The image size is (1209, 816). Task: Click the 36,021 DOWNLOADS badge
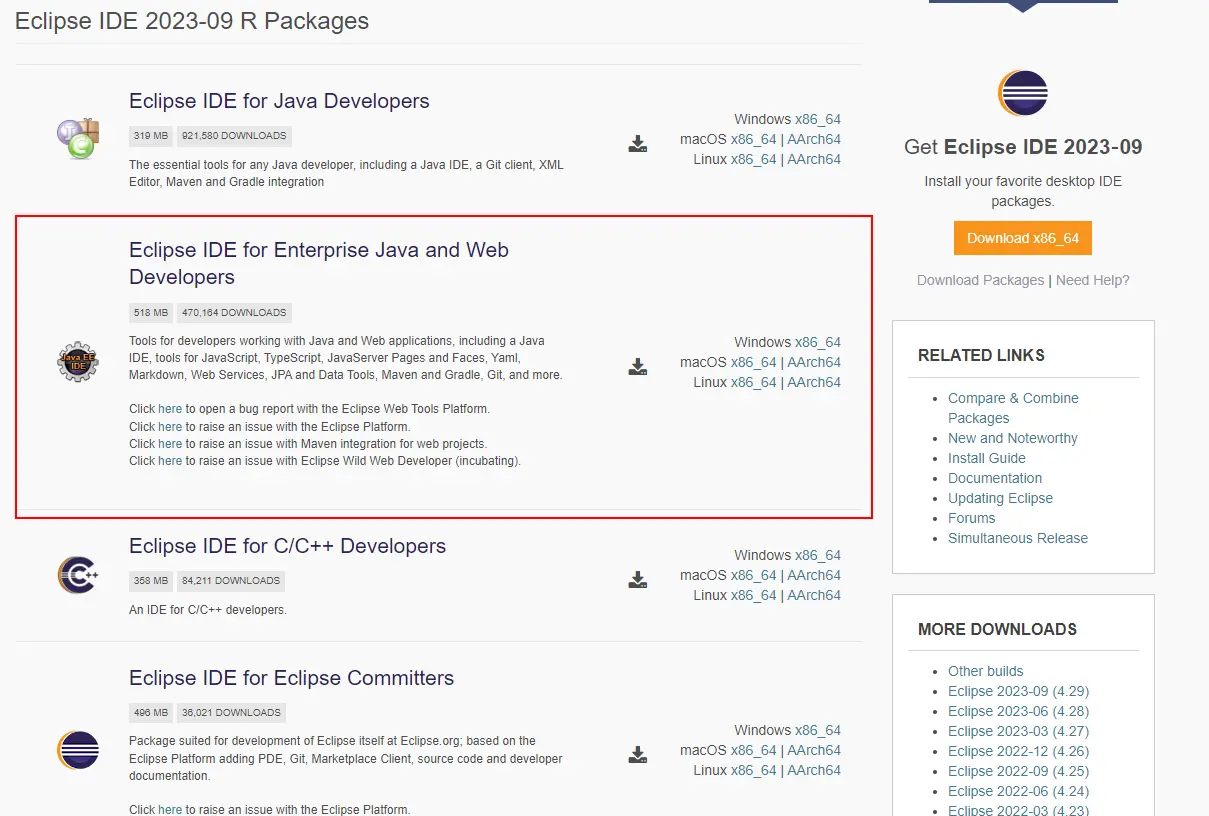tap(231, 713)
